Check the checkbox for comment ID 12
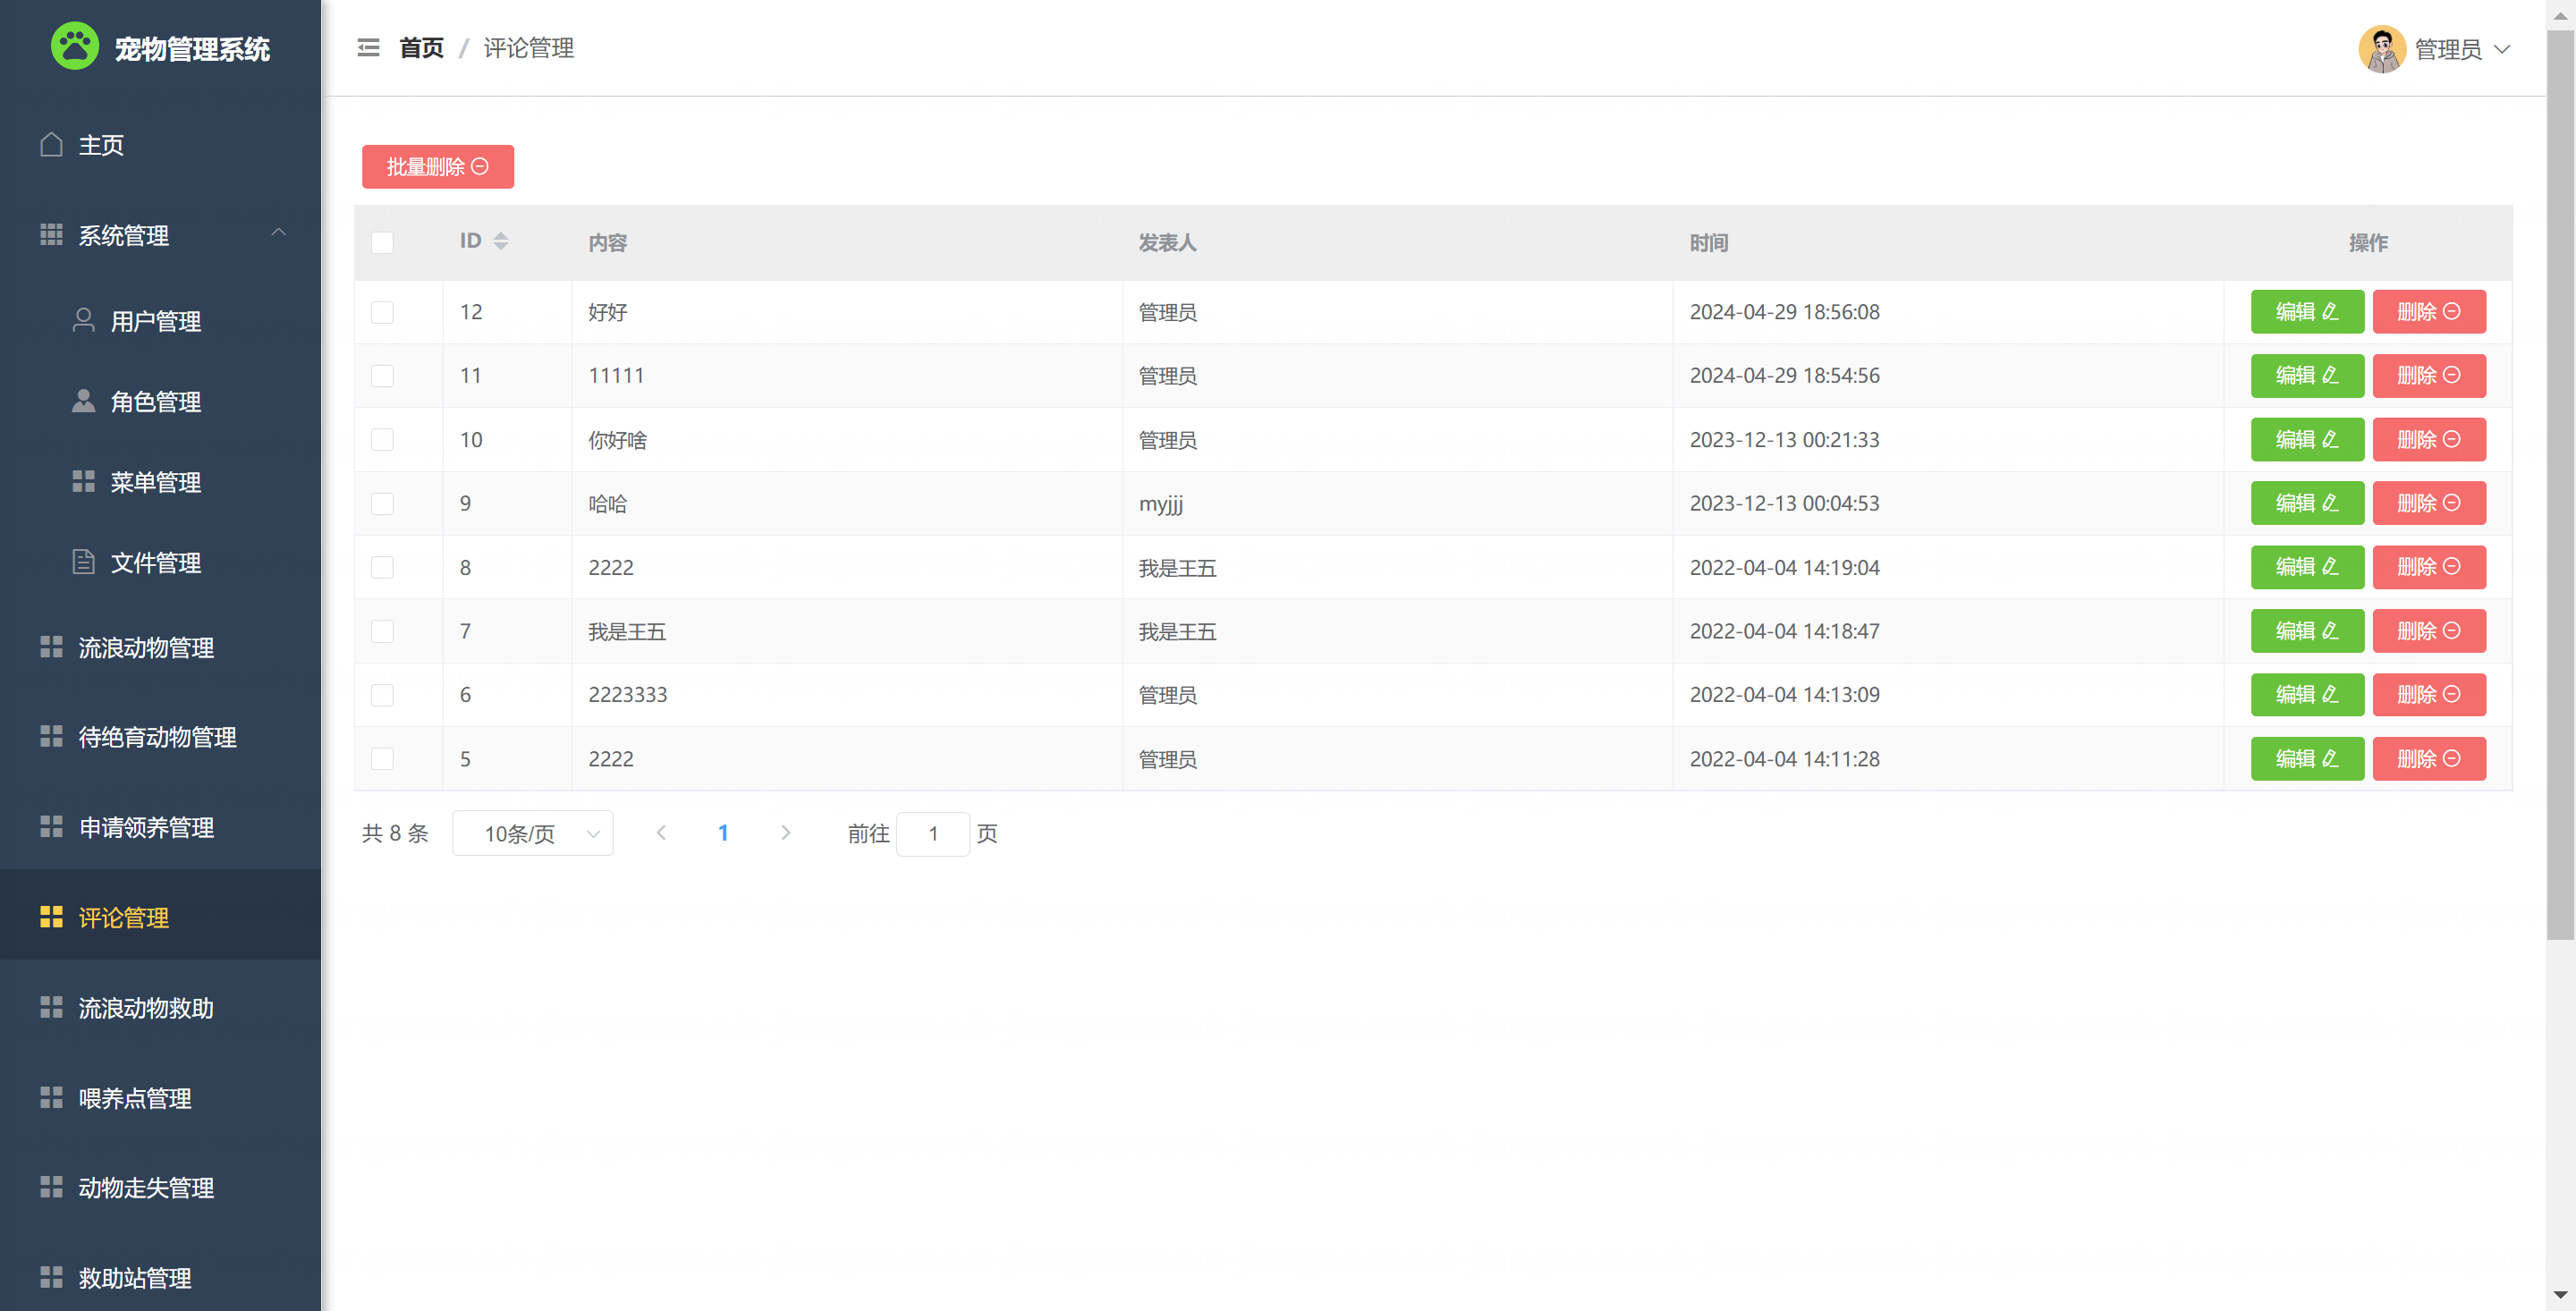The width and height of the screenshot is (2576, 1311). [x=382, y=312]
